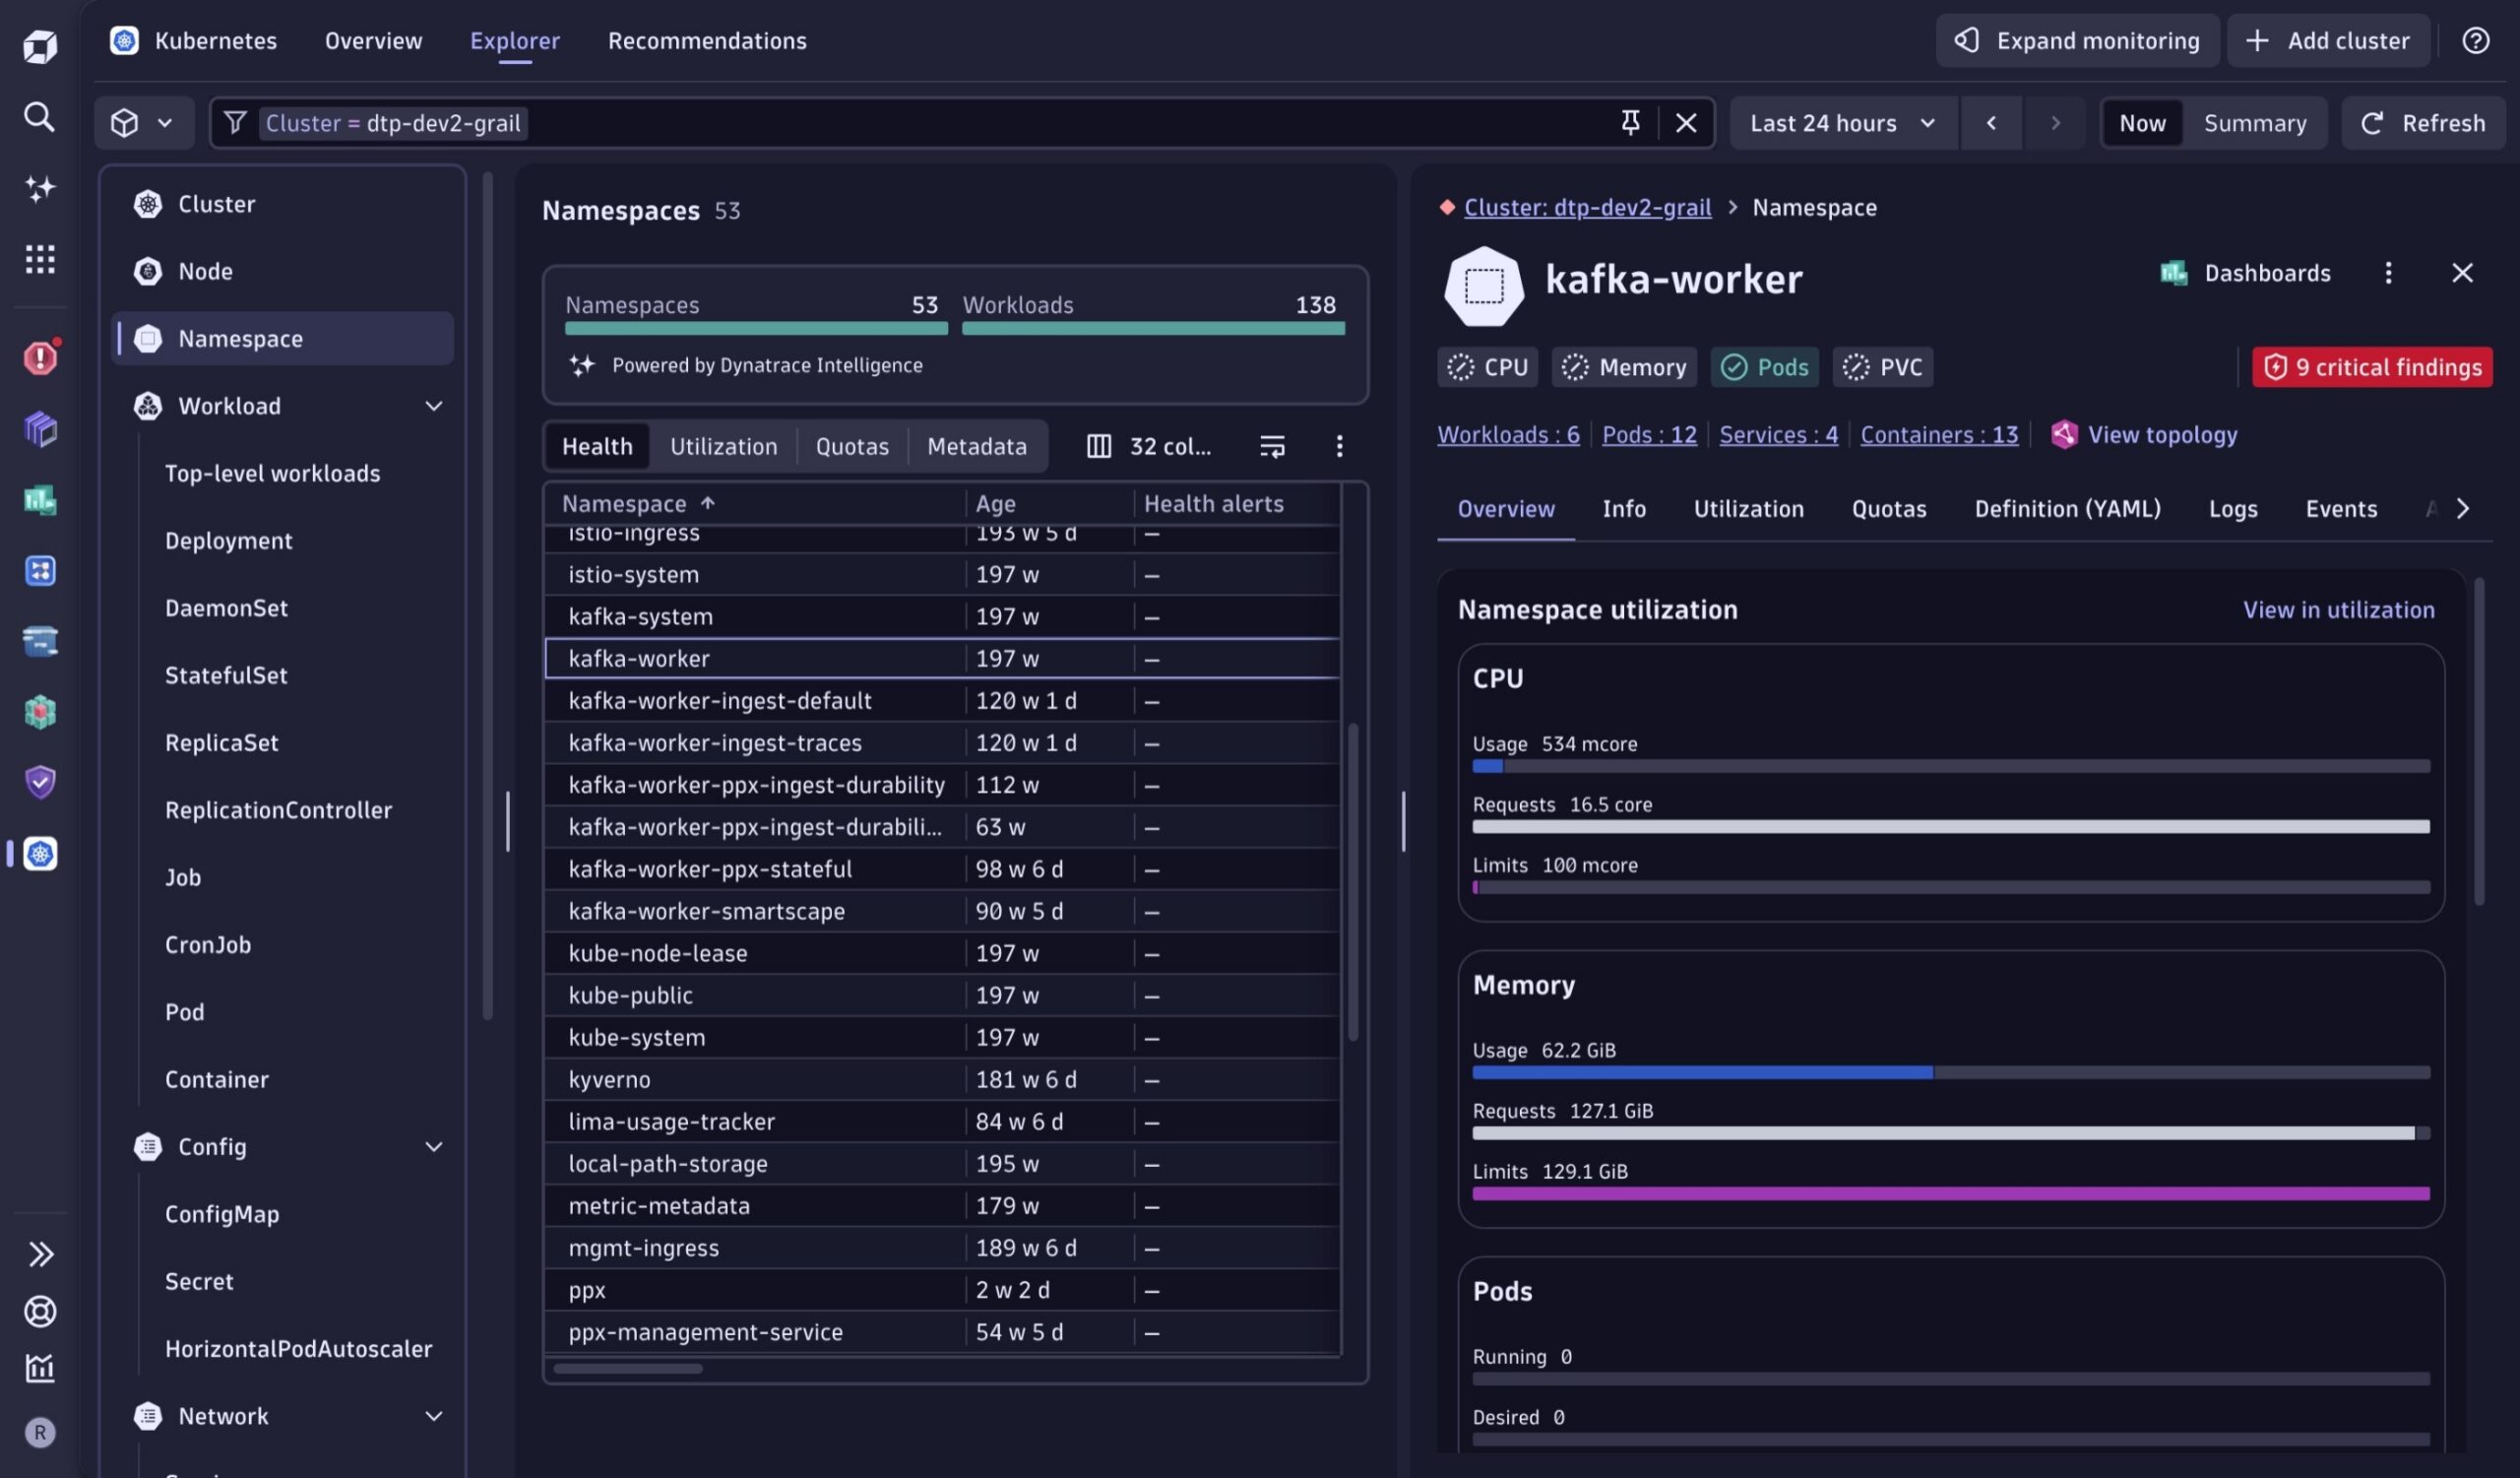Viewport: 2520px width, 1478px height.
Task: Click the Add cluster button
Action: [x=2328, y=41]
